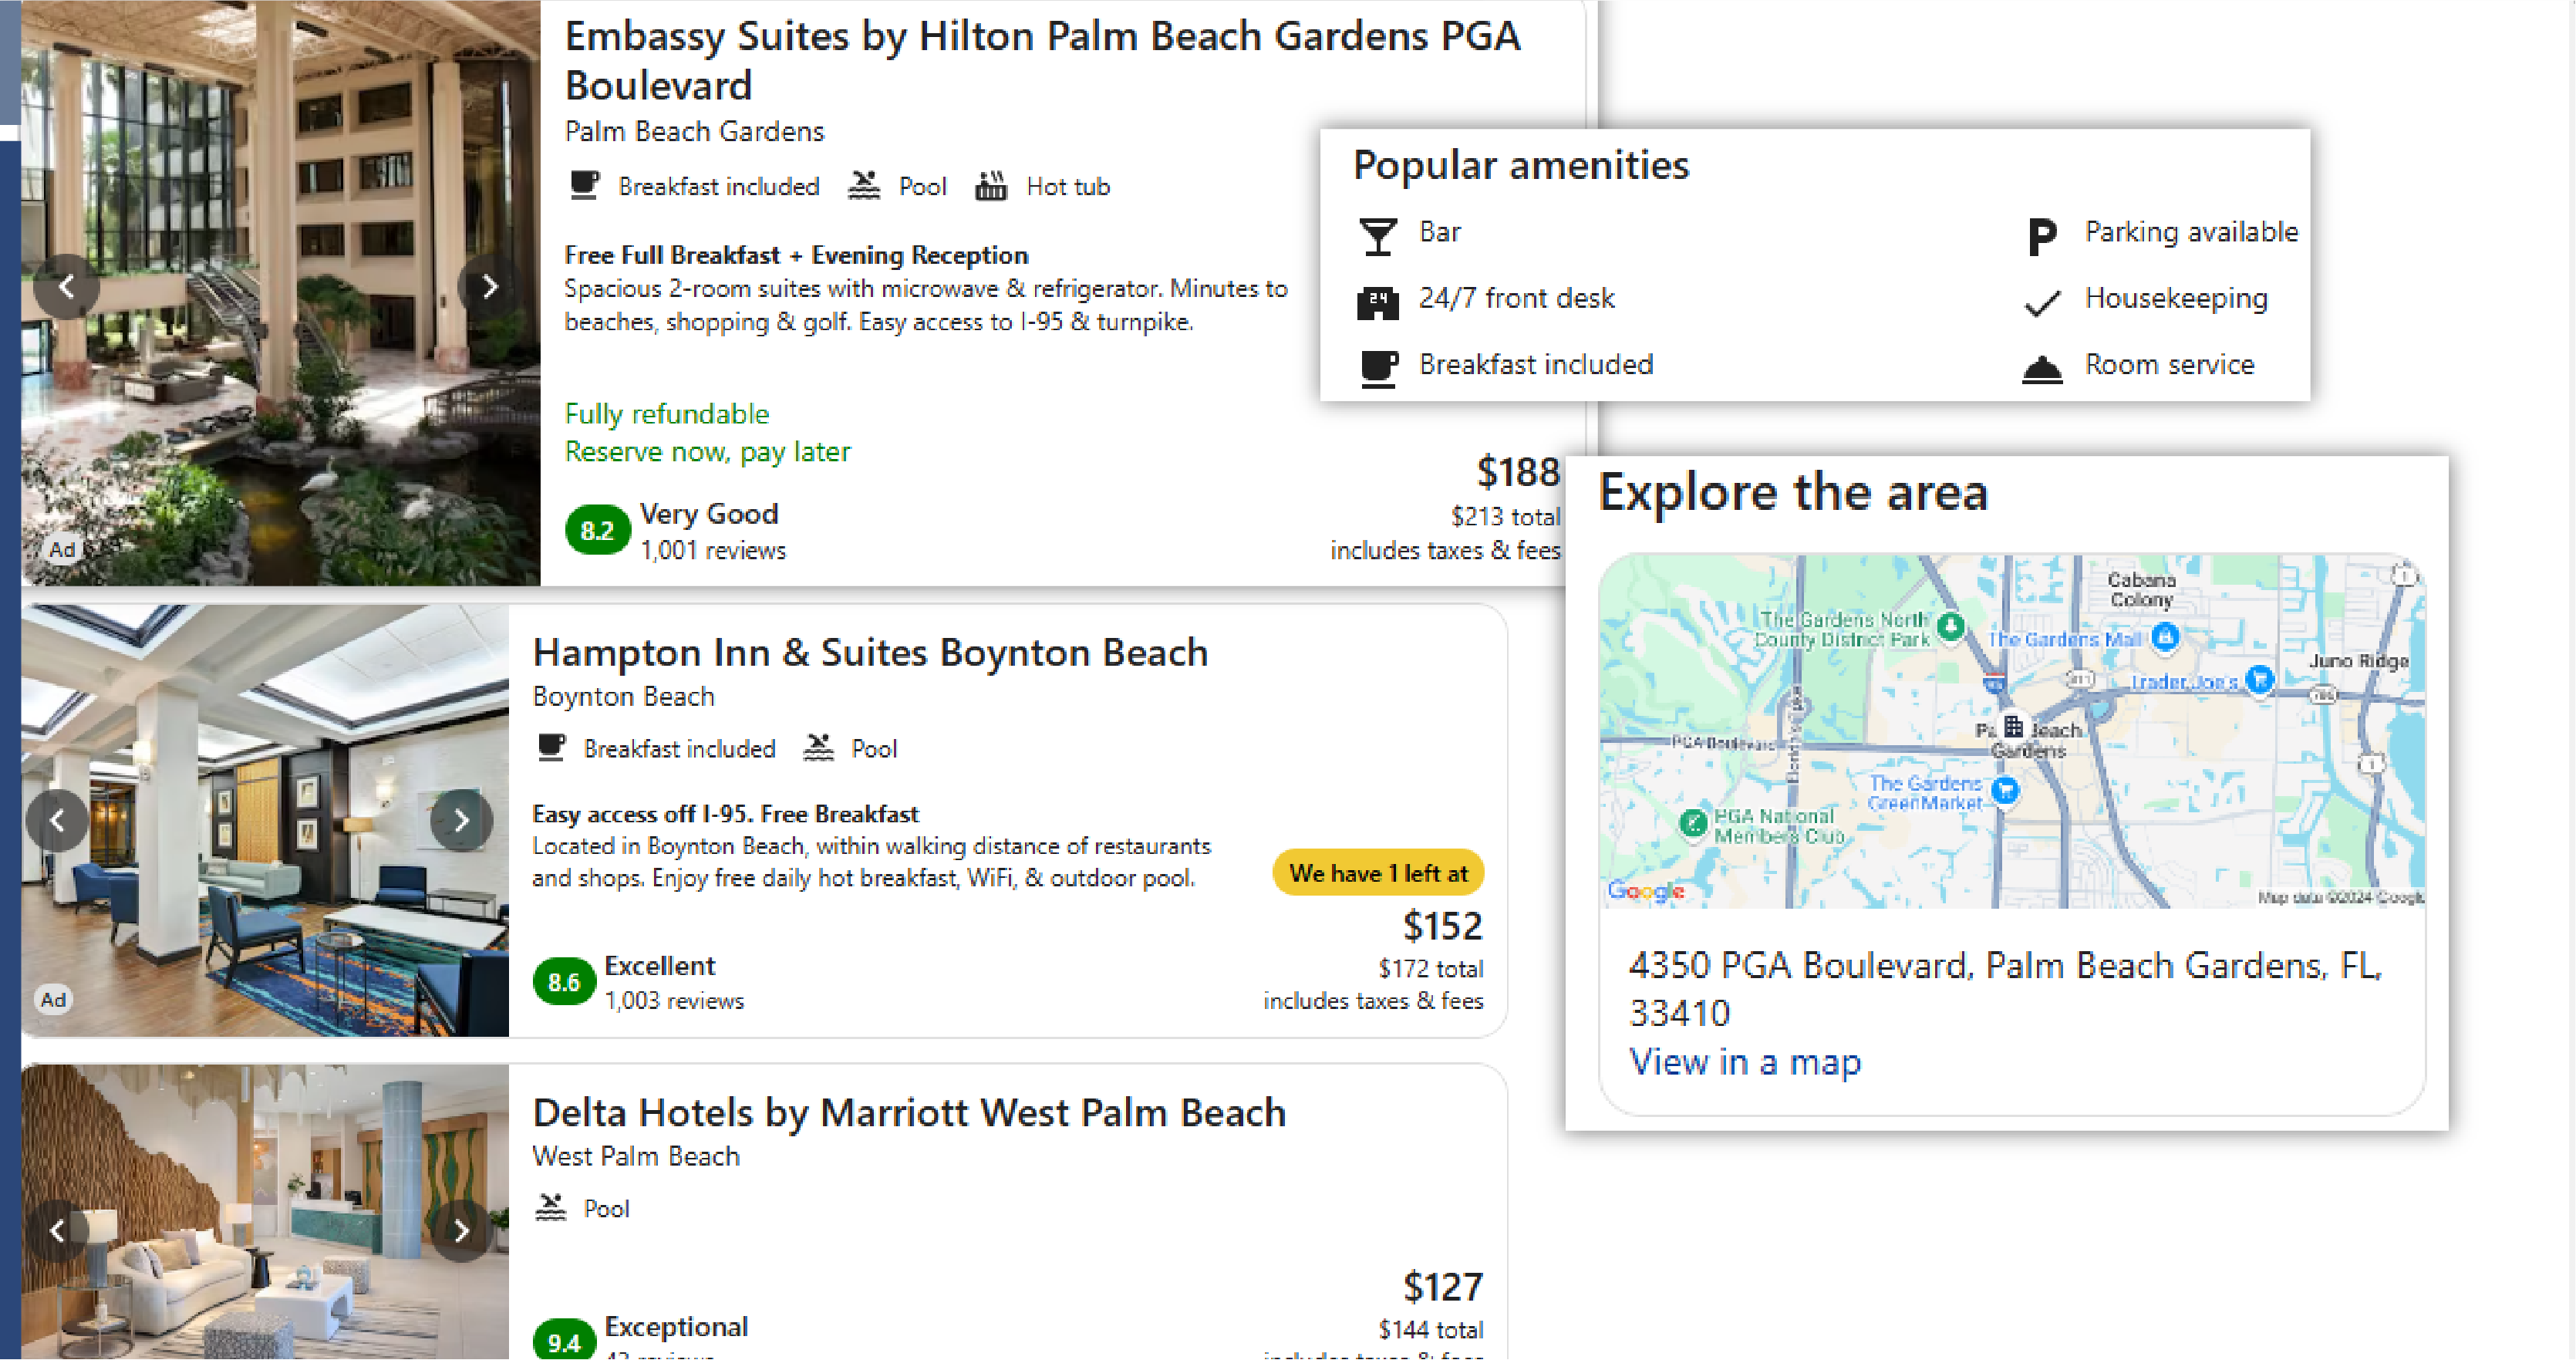The width and height of the screenshot is (2576, 1360).
Task: Open the Hampton Inn & Suites Boynton Beach listing
Action: click(871, 652)
